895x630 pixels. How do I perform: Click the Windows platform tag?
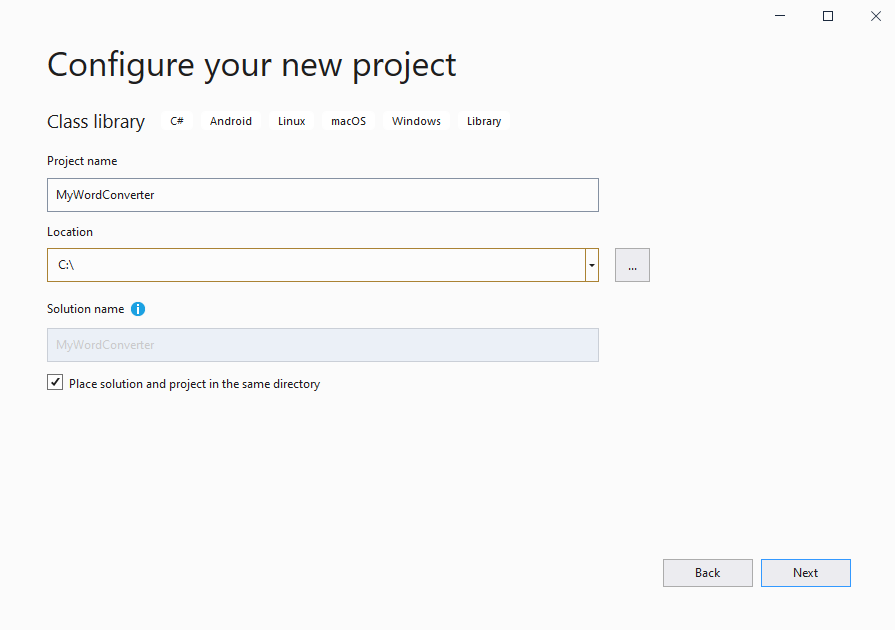pos(416,121)
